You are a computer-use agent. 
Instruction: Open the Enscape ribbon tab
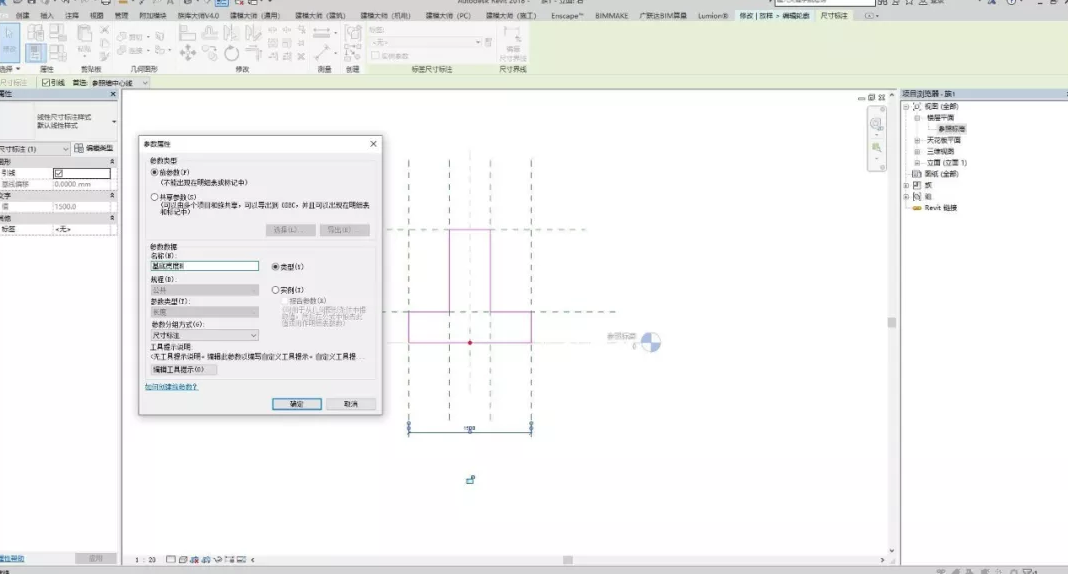pyautogui.click(x=567, y=16)
